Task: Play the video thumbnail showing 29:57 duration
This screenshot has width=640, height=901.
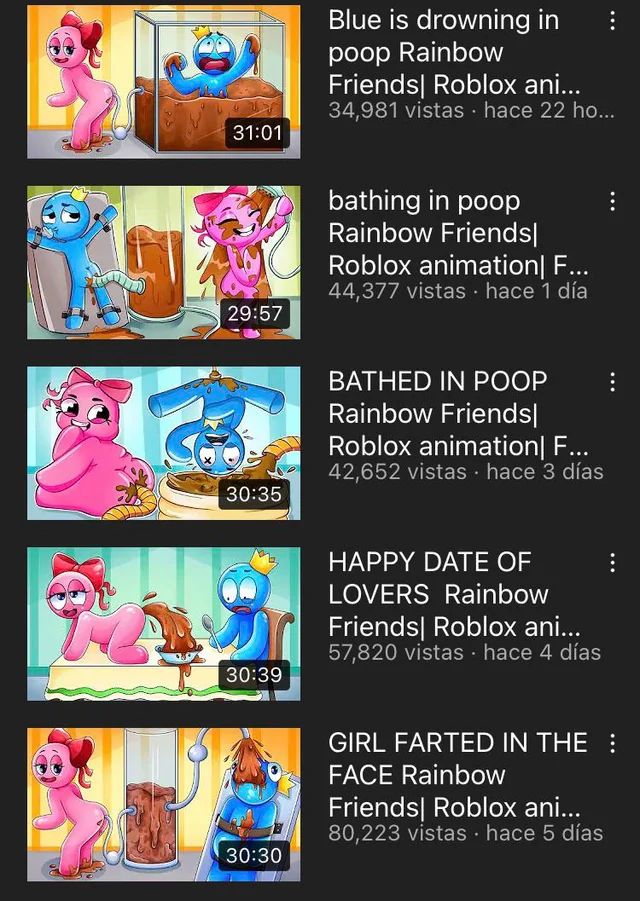Action: [x=164, y=262]
